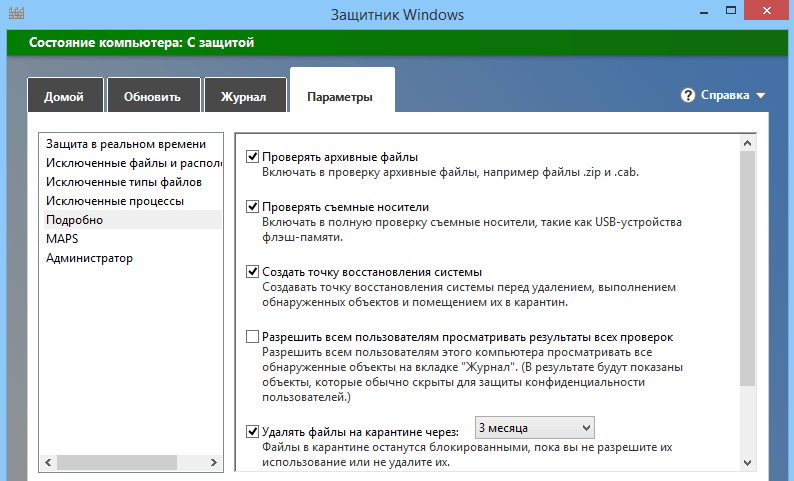This screenshot has height=481, width=794.
Task: Click the settings pane scroll up arrow
Action: tap(747, 143)
